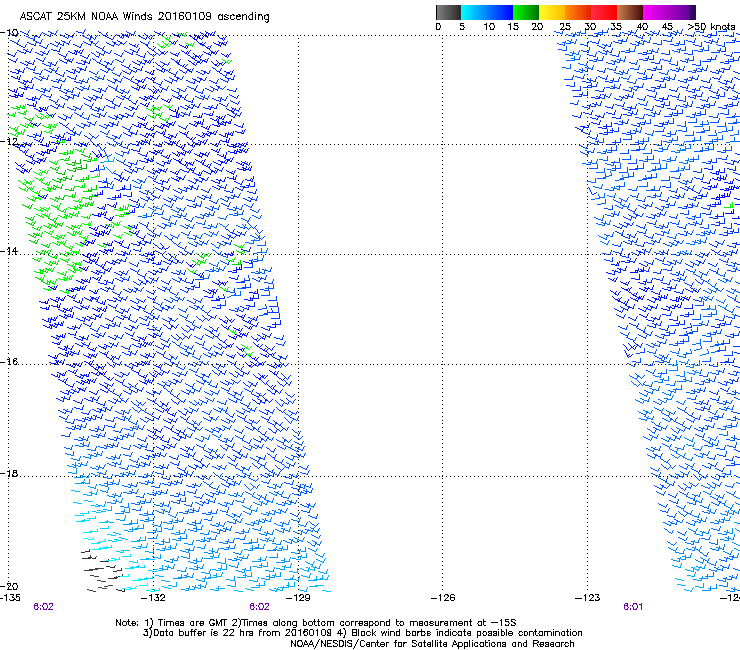Click the orange 25–30 knots color bar segment
Screen dimensions: 740x650
point(578,12)
